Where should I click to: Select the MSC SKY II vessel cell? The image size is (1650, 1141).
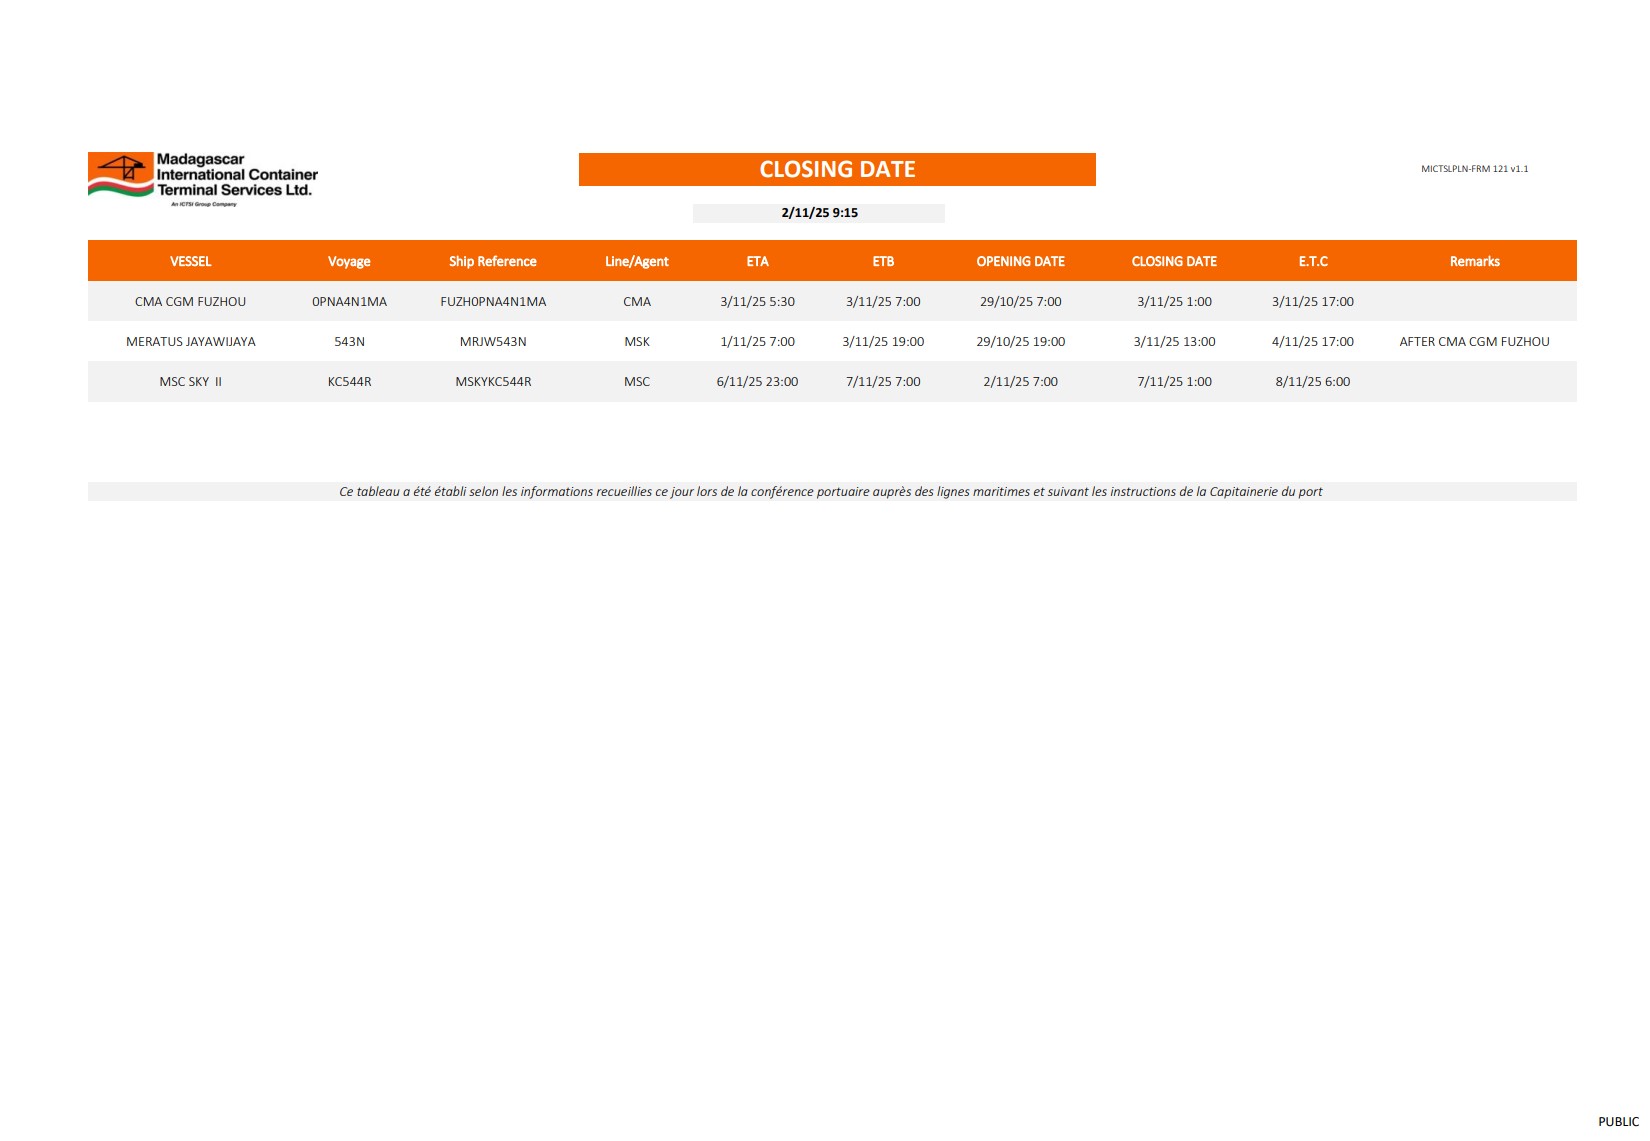tap(190, 381)
